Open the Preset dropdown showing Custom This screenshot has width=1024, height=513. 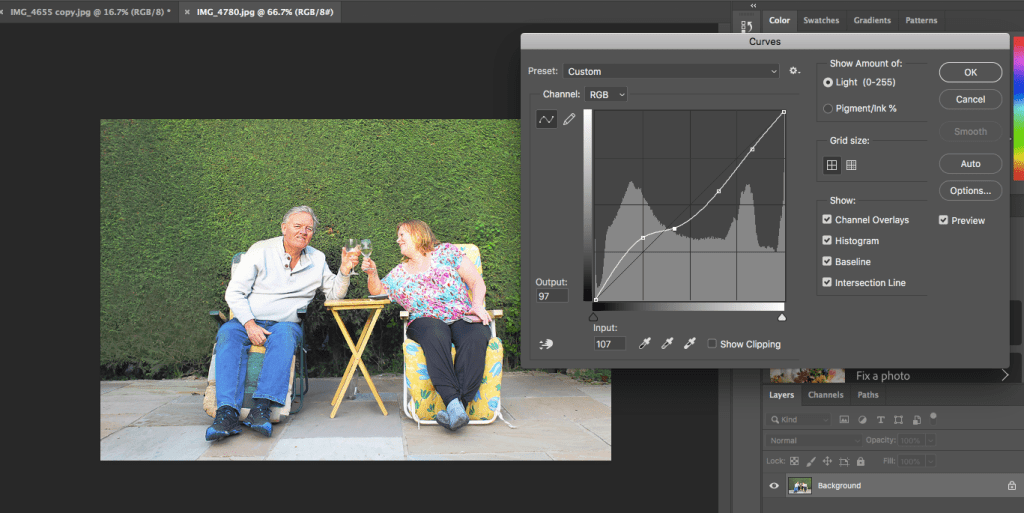tap(670, 71)
